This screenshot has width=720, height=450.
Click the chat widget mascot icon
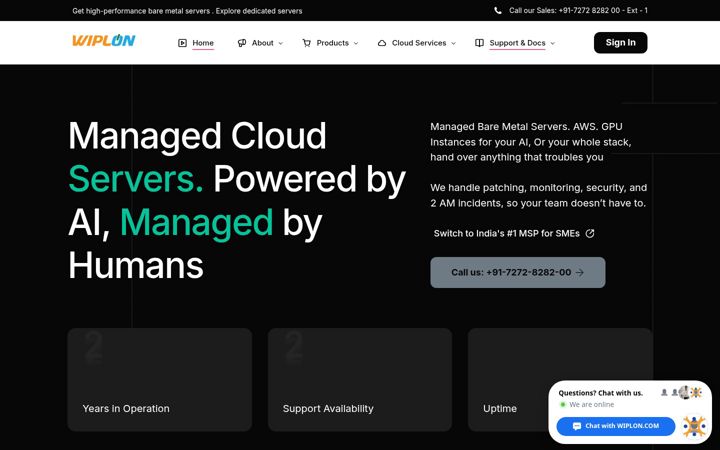[694, 427]
